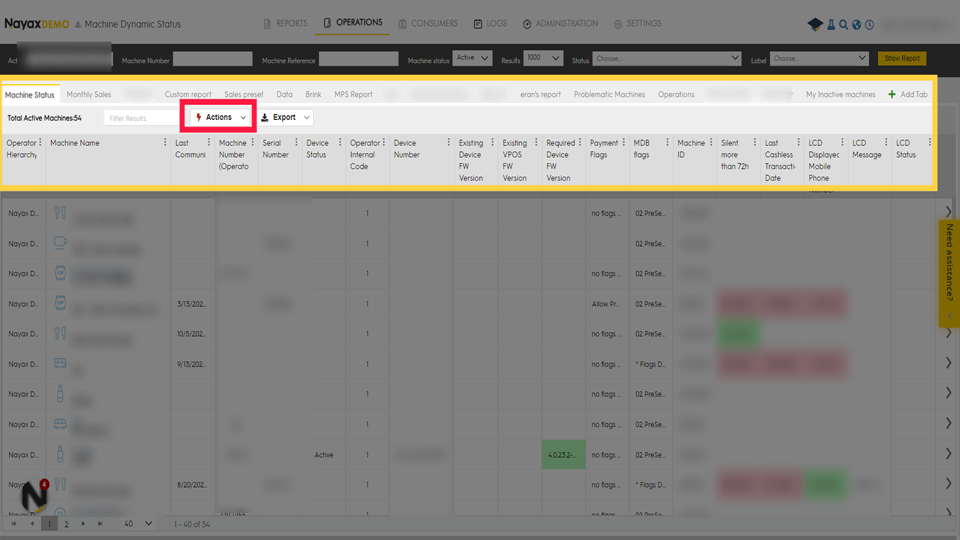This screenshot has width=960, height=540.
Task: Open the N chat widget with badge 4
Action: point(34,495)
